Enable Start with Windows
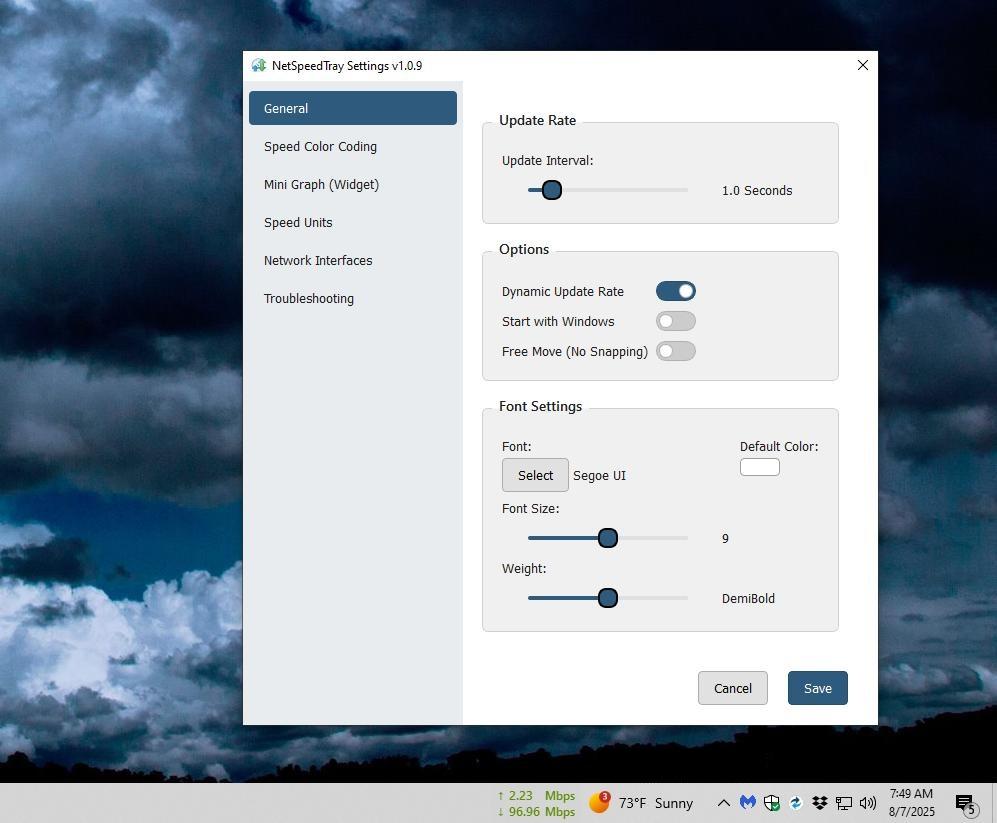 click(676, 321)
